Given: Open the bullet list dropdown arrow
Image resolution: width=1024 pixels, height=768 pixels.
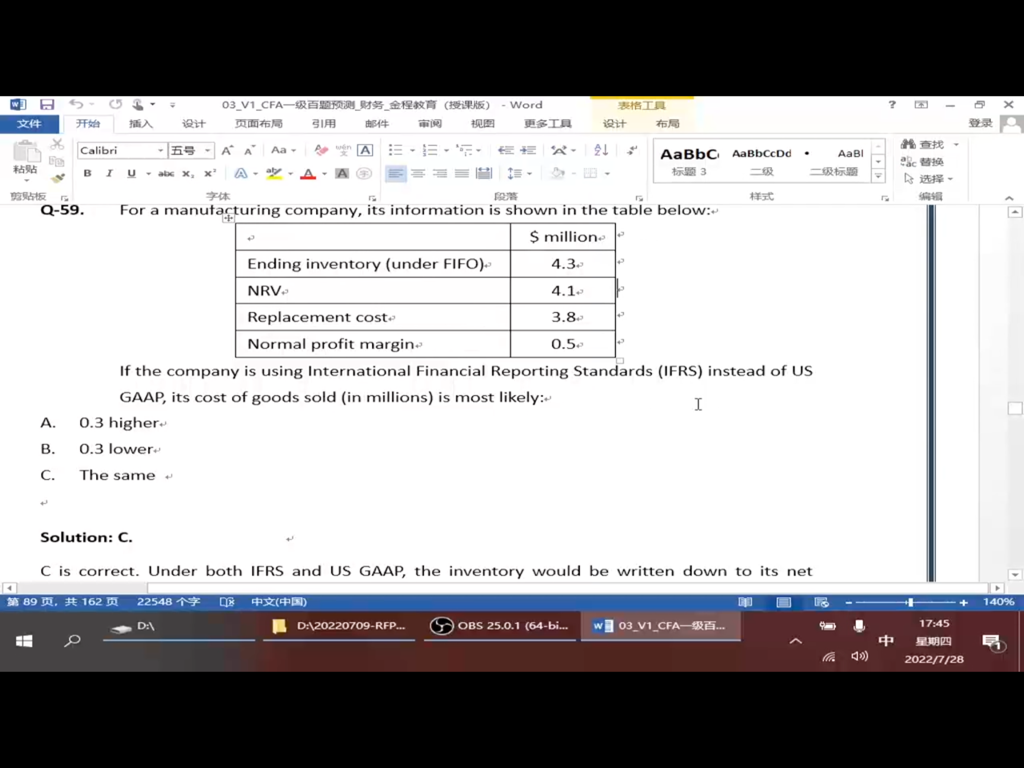Looking at the screenshot, I should coord(413,151).
